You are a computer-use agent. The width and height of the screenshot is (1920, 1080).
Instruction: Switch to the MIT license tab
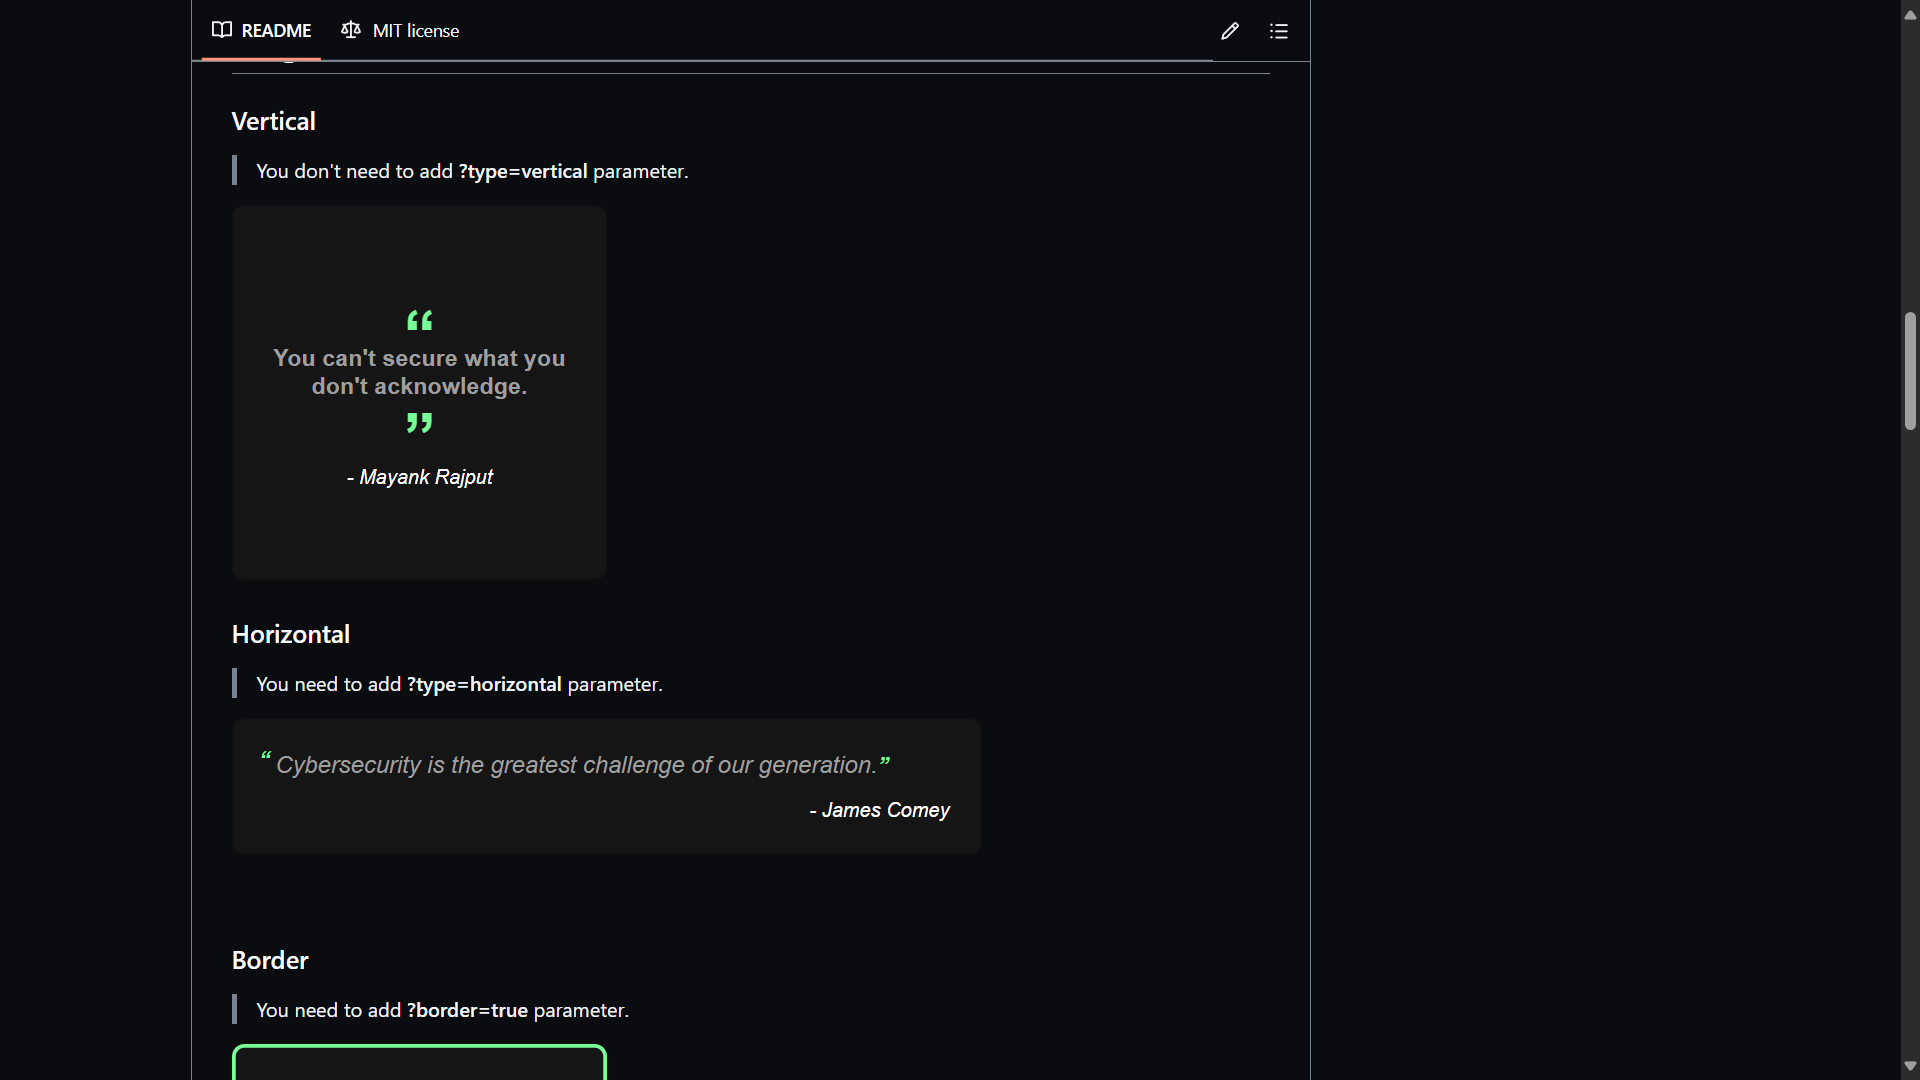tap(400, 31)
